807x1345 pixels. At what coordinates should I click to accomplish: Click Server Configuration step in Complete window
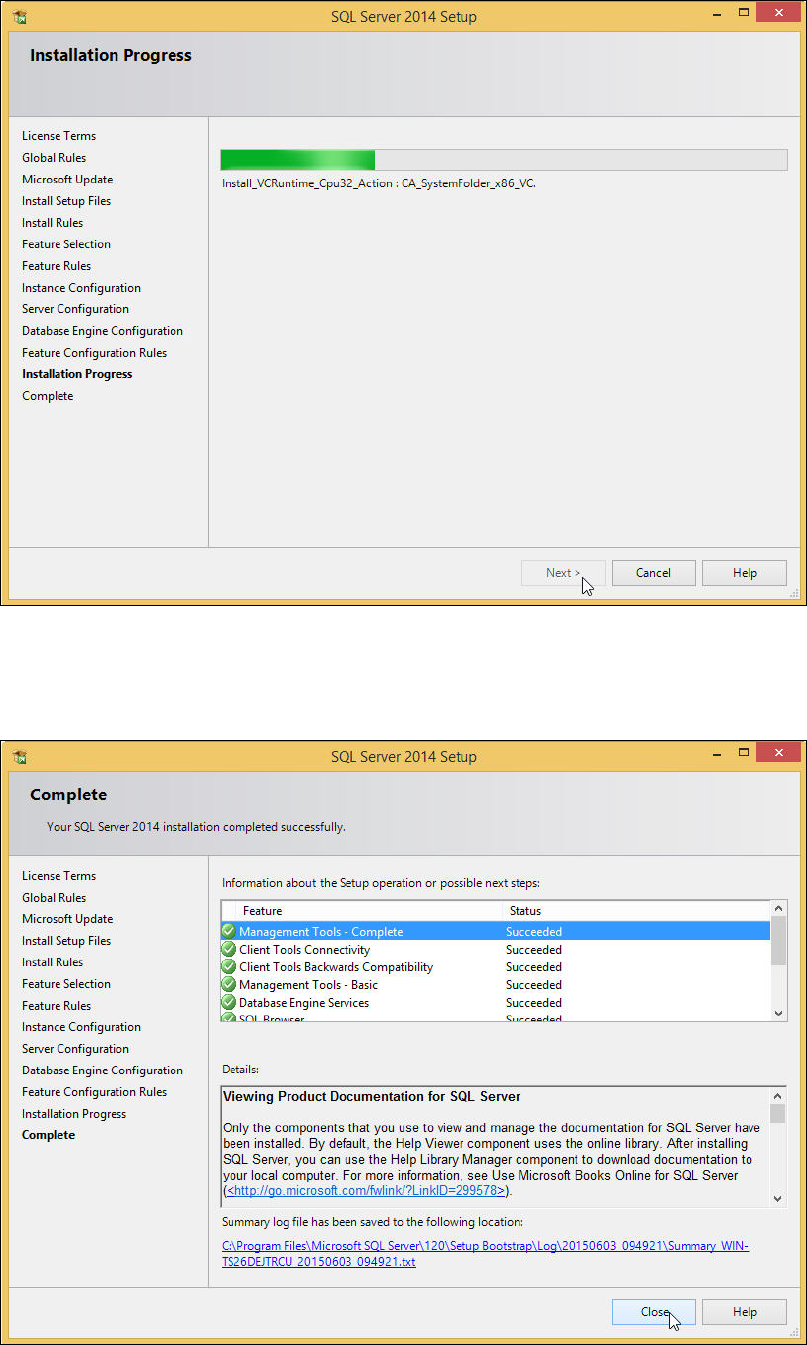point(75,1049)
